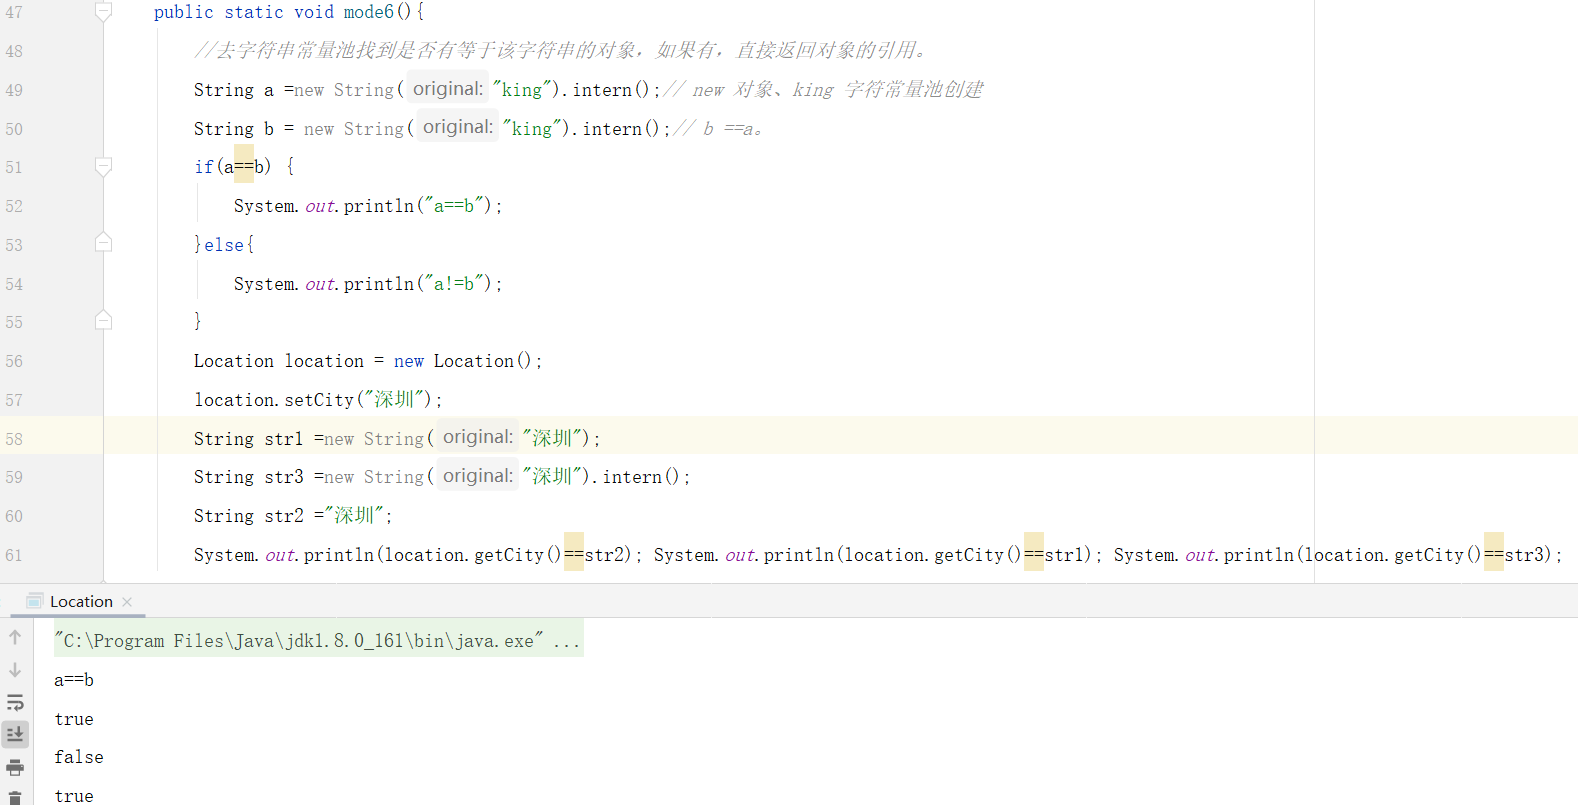
Task: Click the str2 variable declaration on line 60
Action: pyautogui.click(x=284, y=515)
